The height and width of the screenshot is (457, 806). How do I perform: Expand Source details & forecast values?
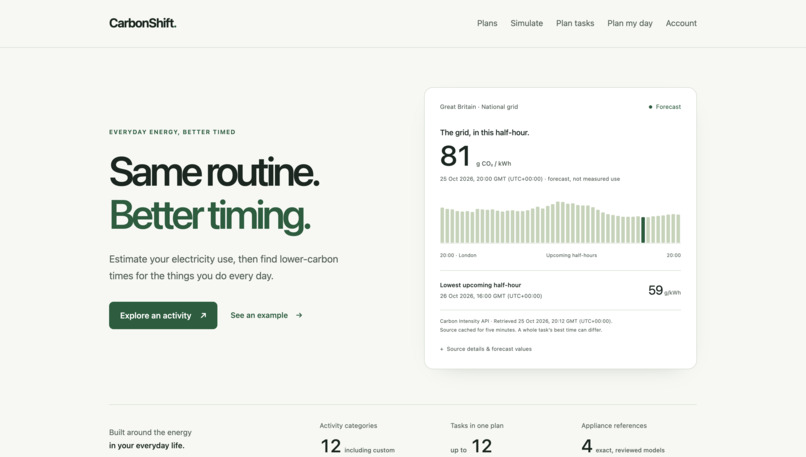(486, 349)
